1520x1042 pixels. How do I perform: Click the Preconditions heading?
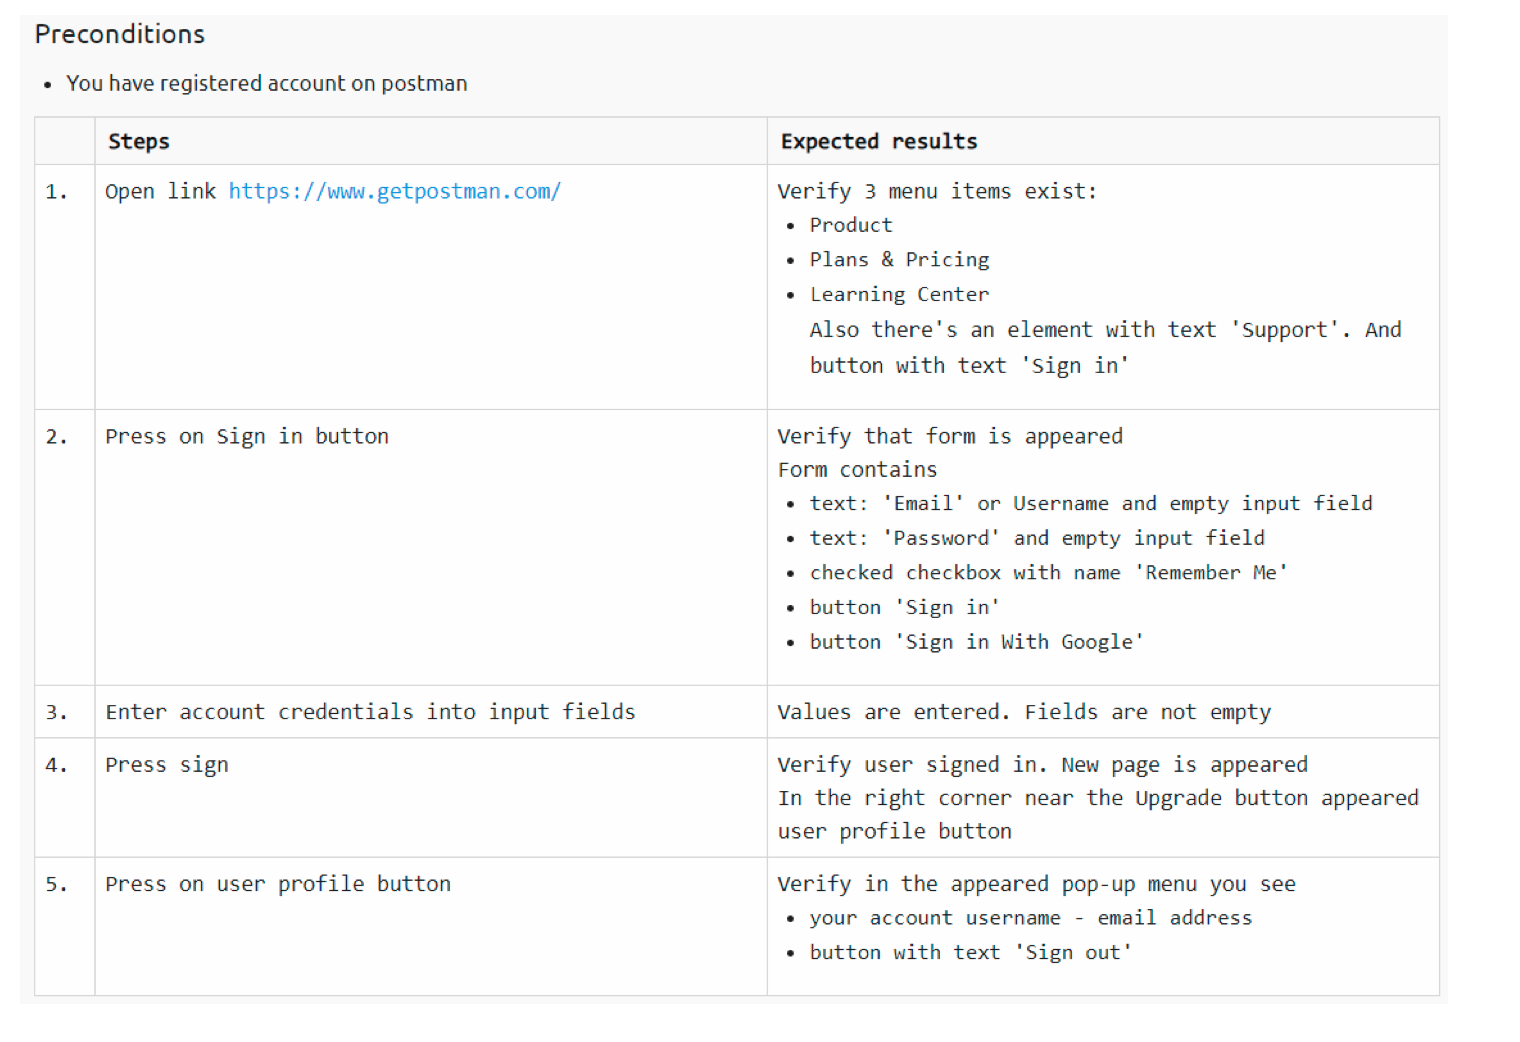tap(120, 34)
